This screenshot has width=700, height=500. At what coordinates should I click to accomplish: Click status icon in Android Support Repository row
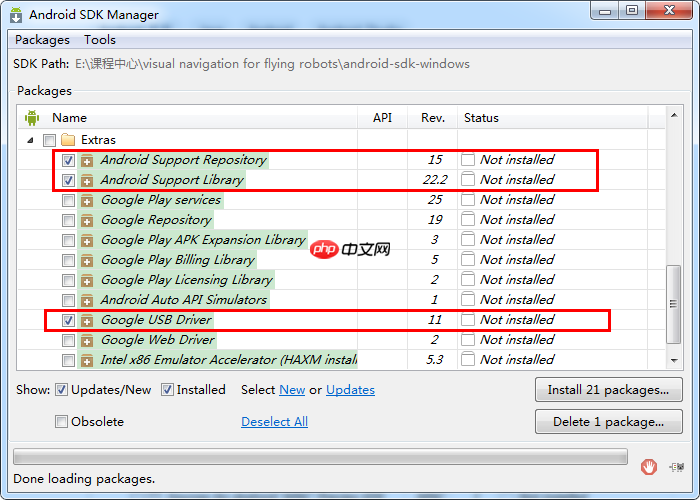pyautogui.click(x=467, y=160)
